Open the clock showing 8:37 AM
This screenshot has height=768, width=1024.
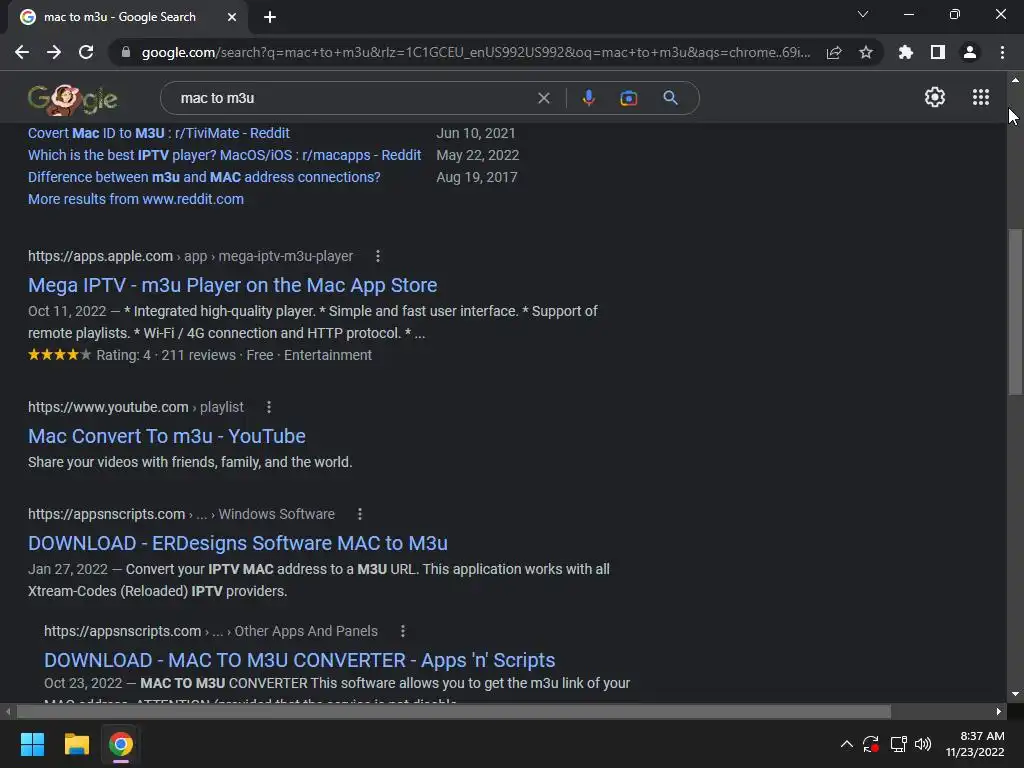pos(975,744)
